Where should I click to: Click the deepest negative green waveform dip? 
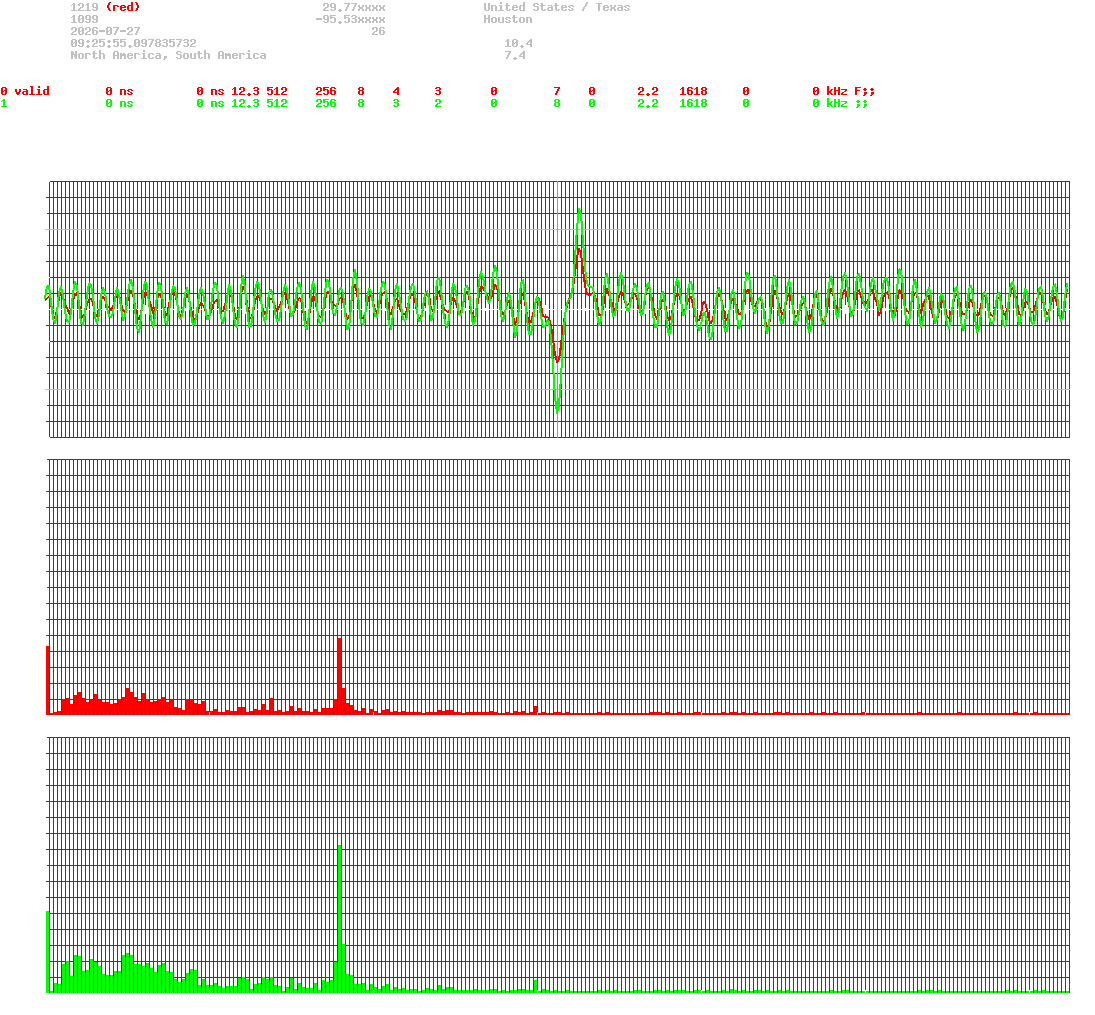coord(557,411)
